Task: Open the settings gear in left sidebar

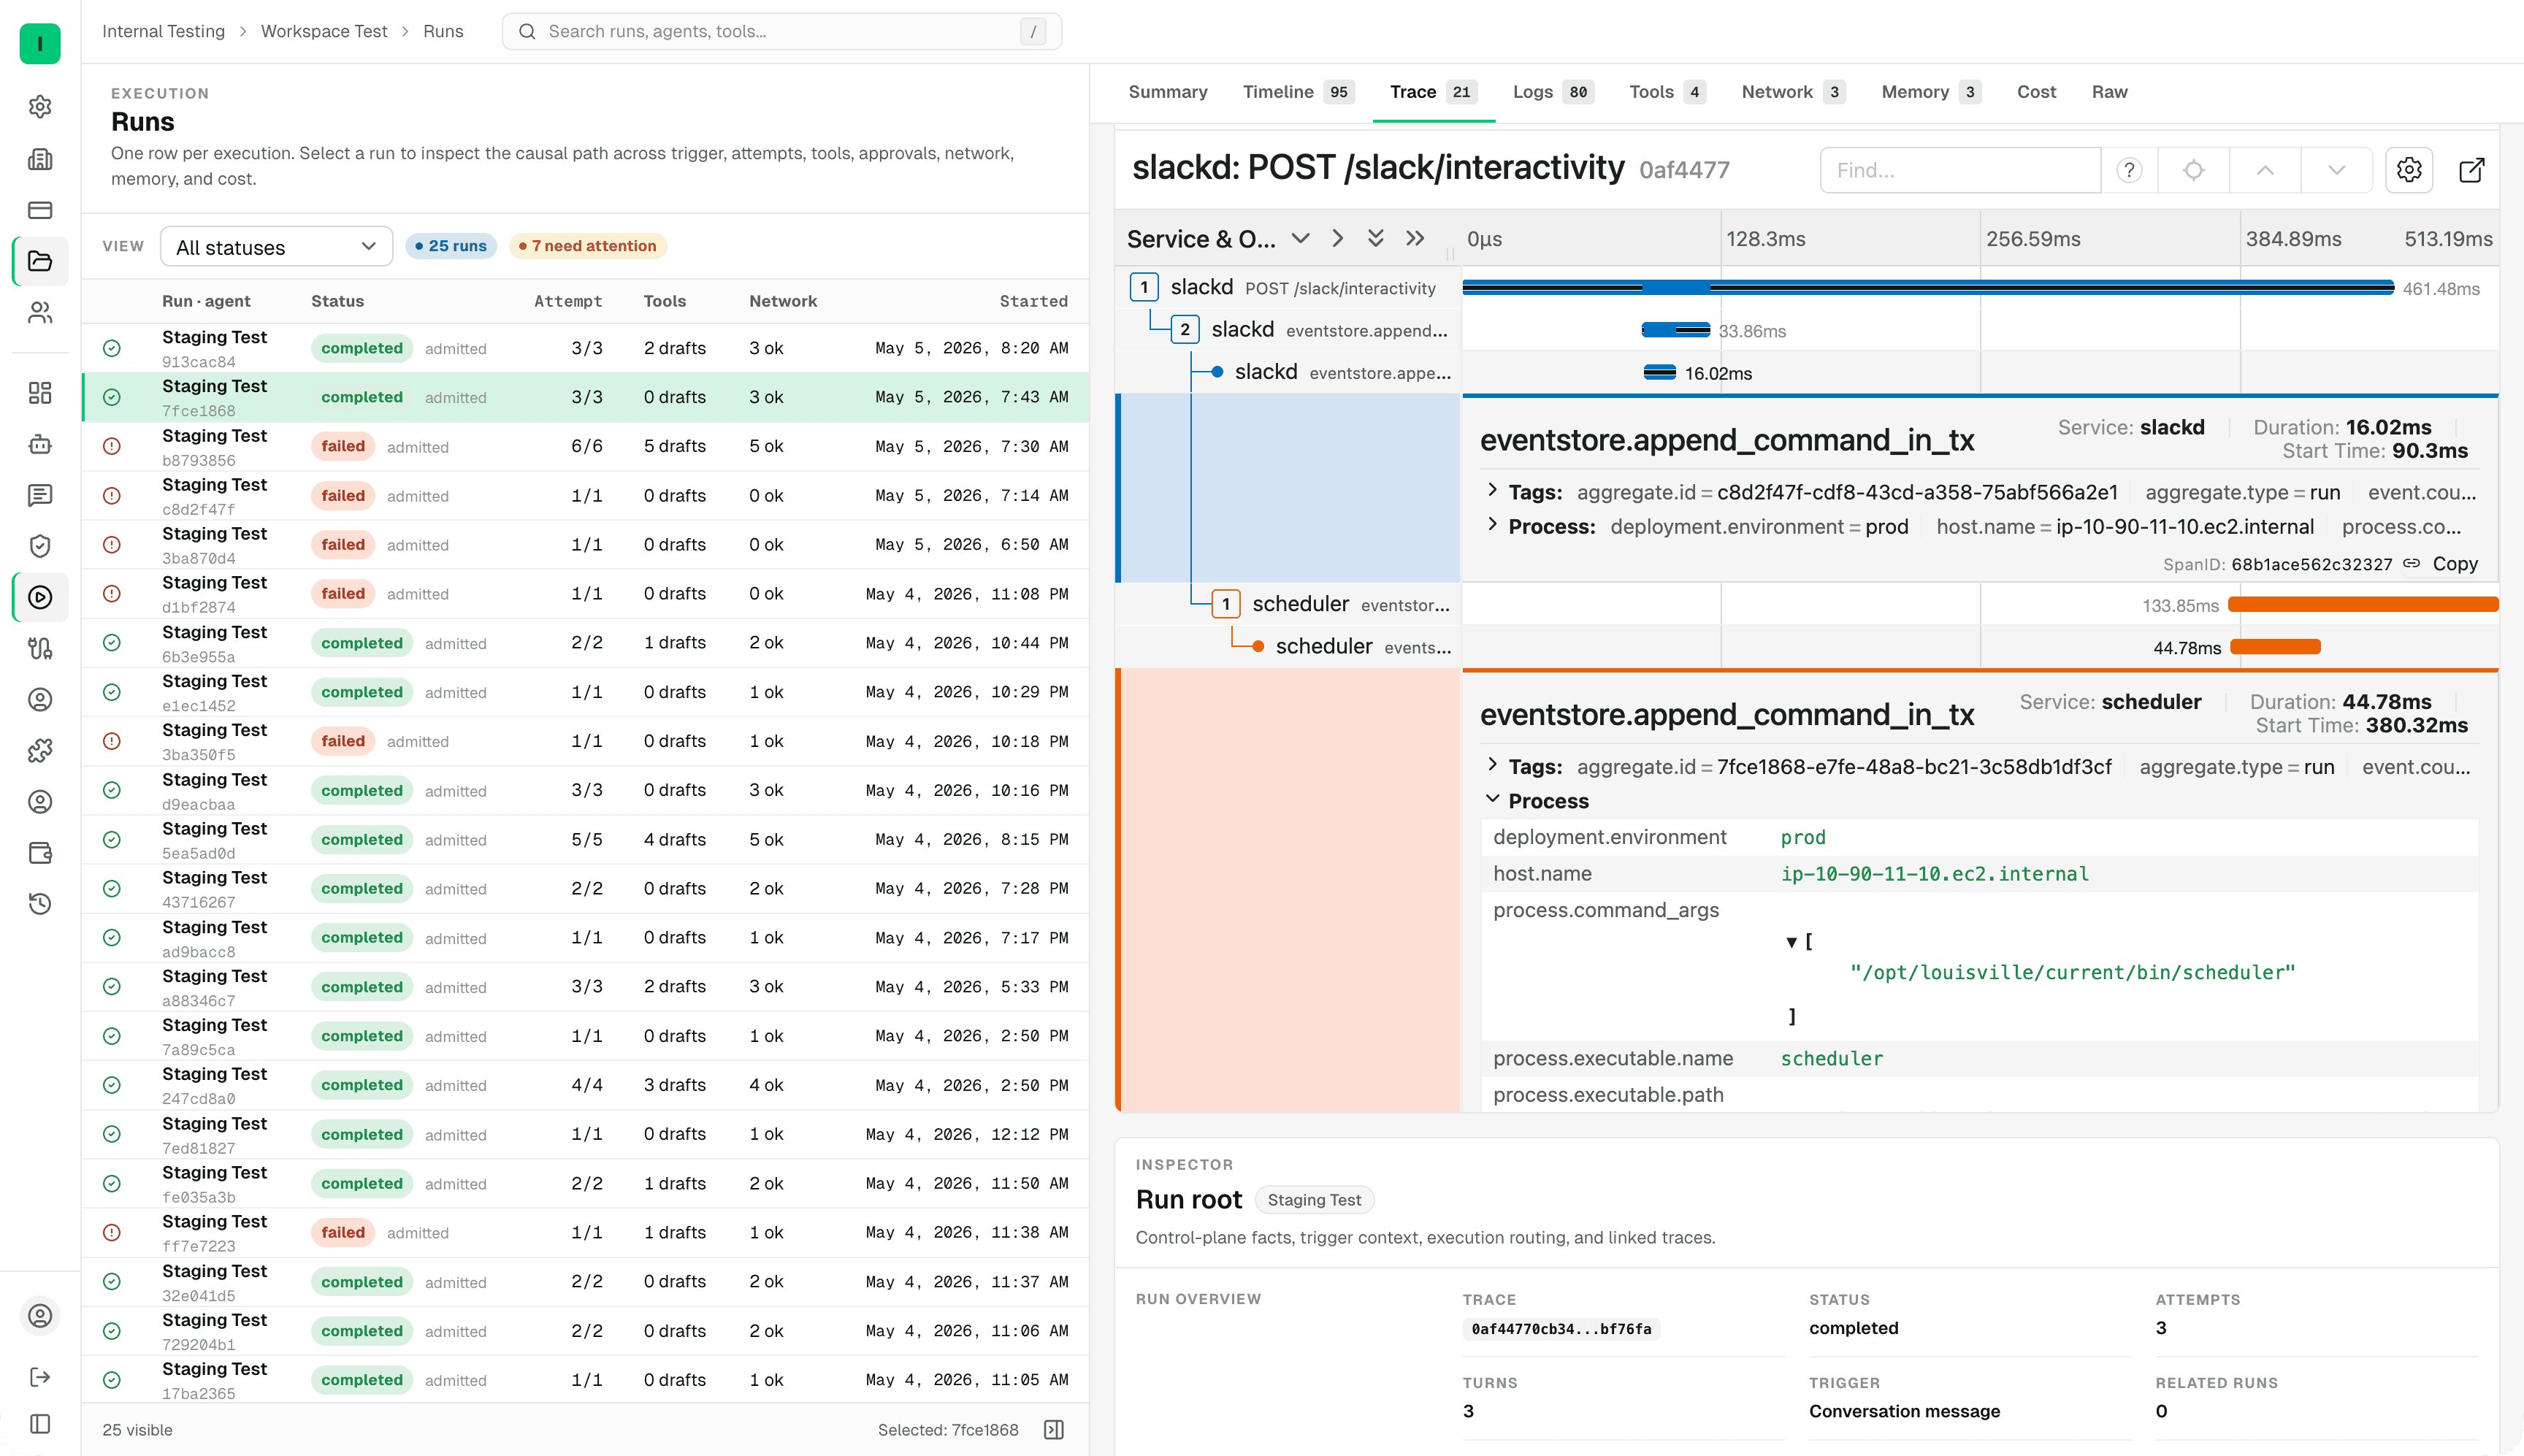Action: coord(40,107)
